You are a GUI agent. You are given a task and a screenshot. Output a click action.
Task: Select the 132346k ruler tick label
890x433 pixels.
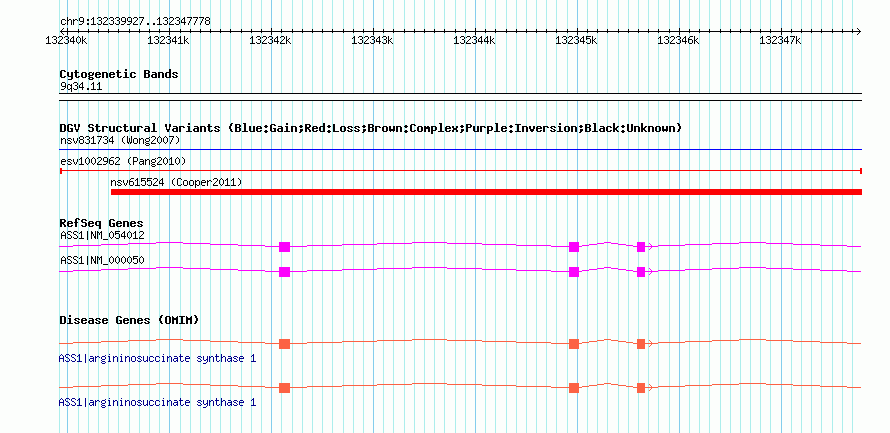pos(678,40)
